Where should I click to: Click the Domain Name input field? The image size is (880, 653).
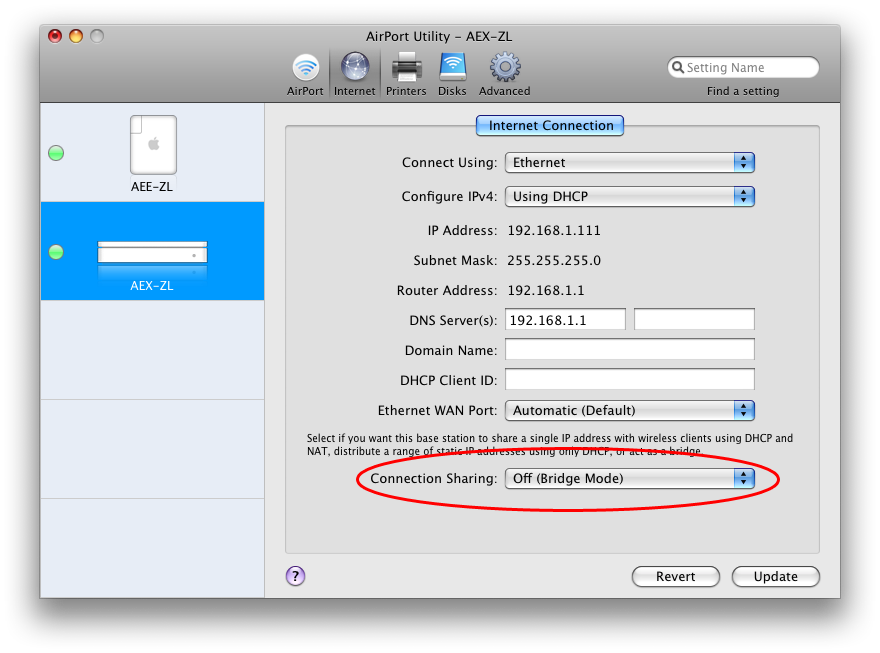[x=630, y=350]
